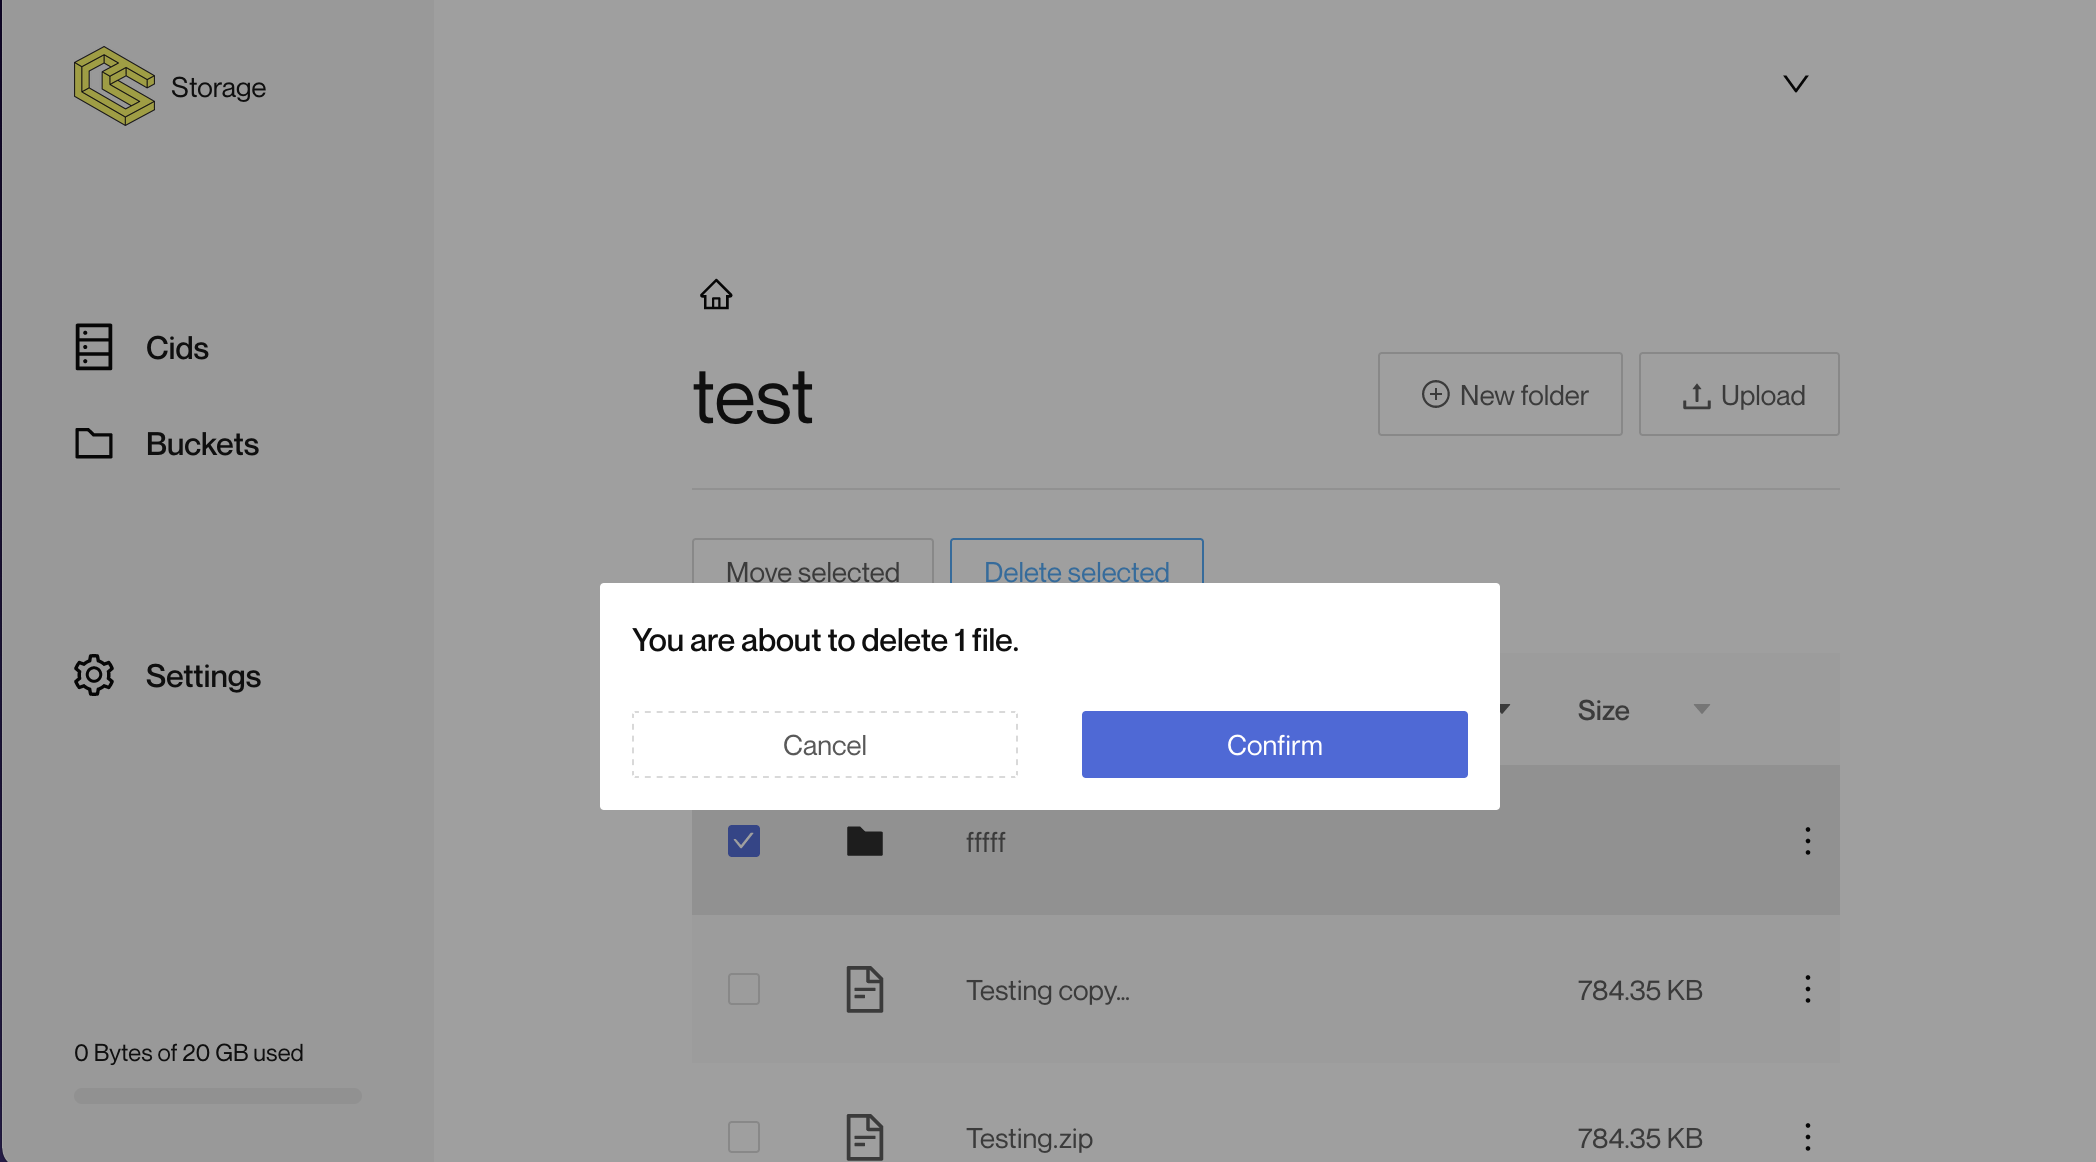Open the Size column sort dropdown
This screenshot has width=2096, height=1162.
pyautogui.click(x=1703, y=709)
